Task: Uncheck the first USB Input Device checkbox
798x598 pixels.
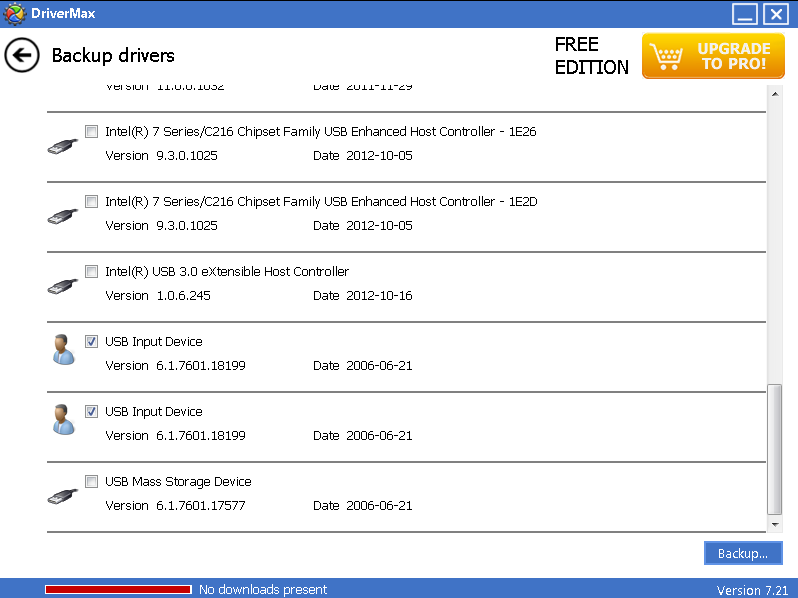Action: [x=92, y=341]
